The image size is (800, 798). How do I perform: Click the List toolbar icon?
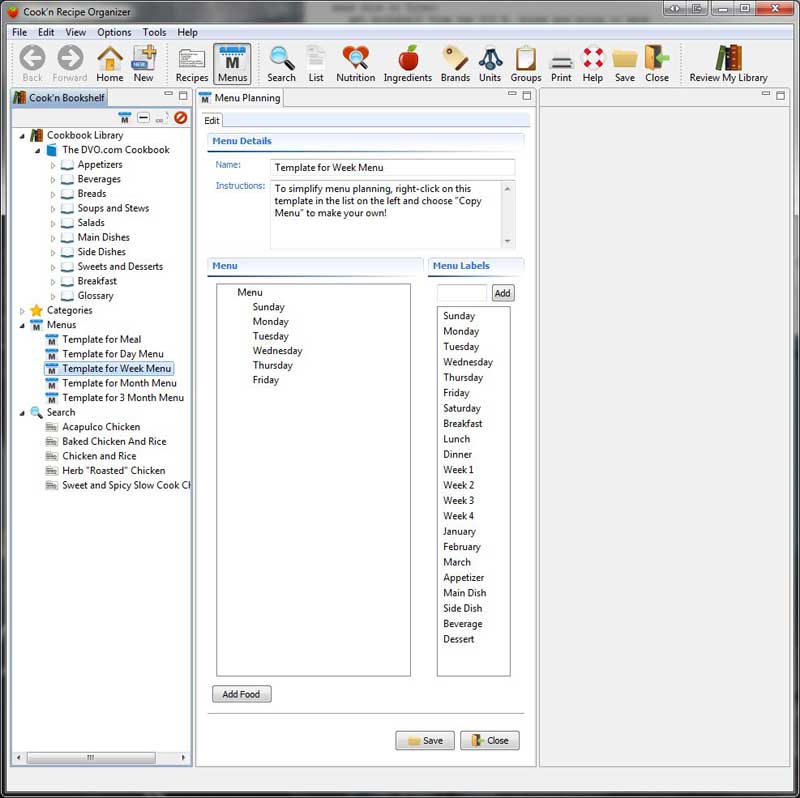click(x=316, y=64)
